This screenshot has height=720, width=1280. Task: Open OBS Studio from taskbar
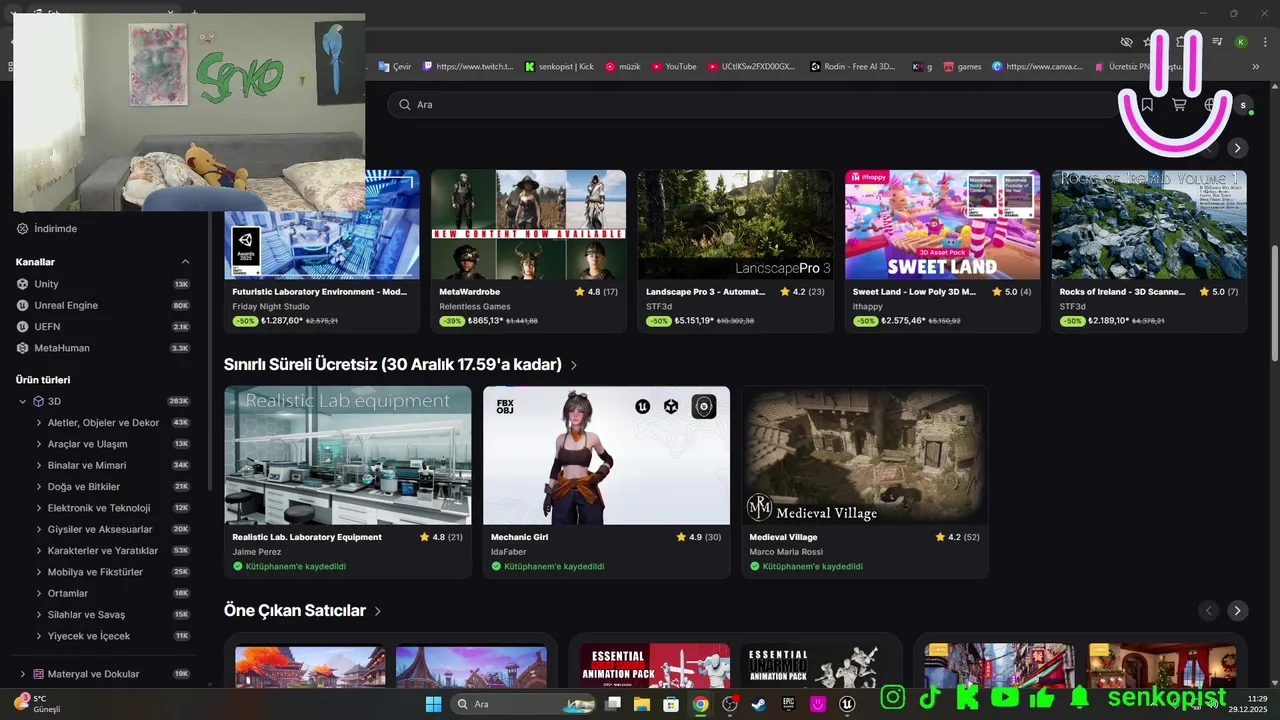point(730,704)
